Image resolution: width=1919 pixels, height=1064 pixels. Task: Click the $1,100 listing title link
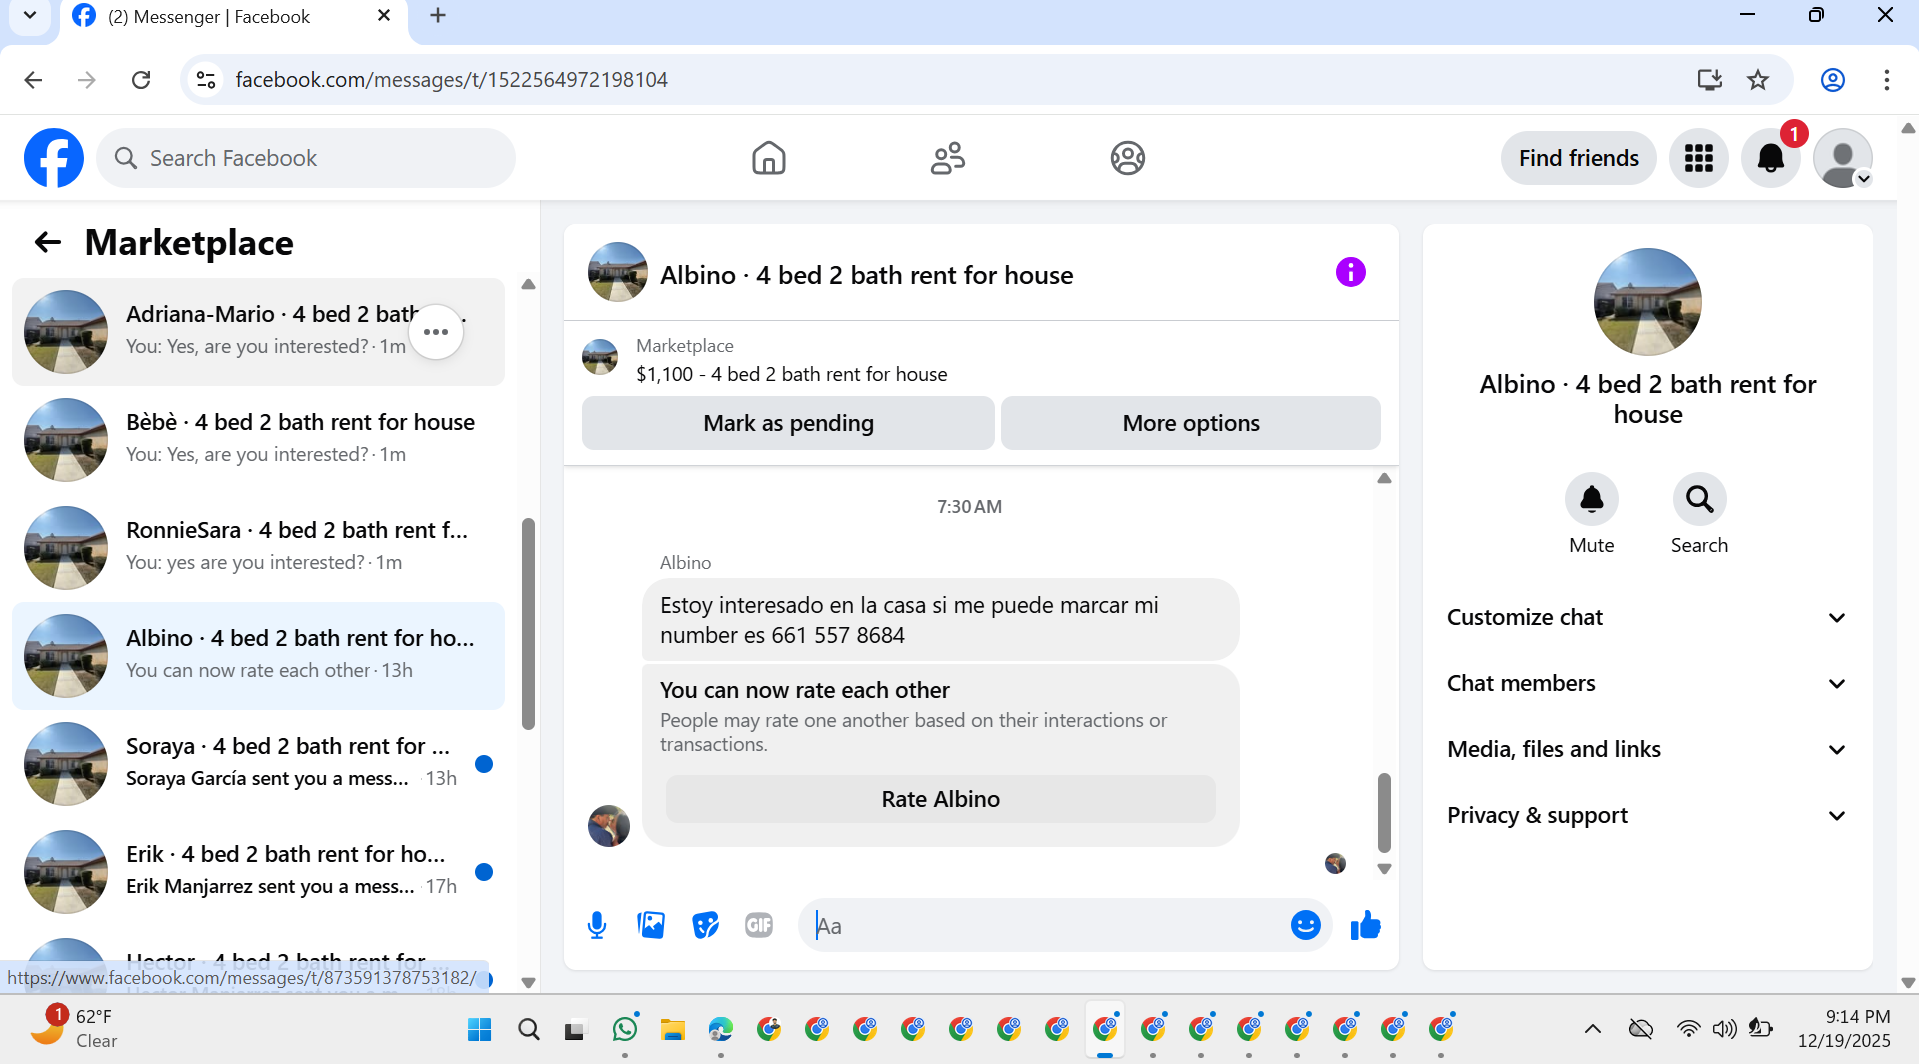pos(792,374)
